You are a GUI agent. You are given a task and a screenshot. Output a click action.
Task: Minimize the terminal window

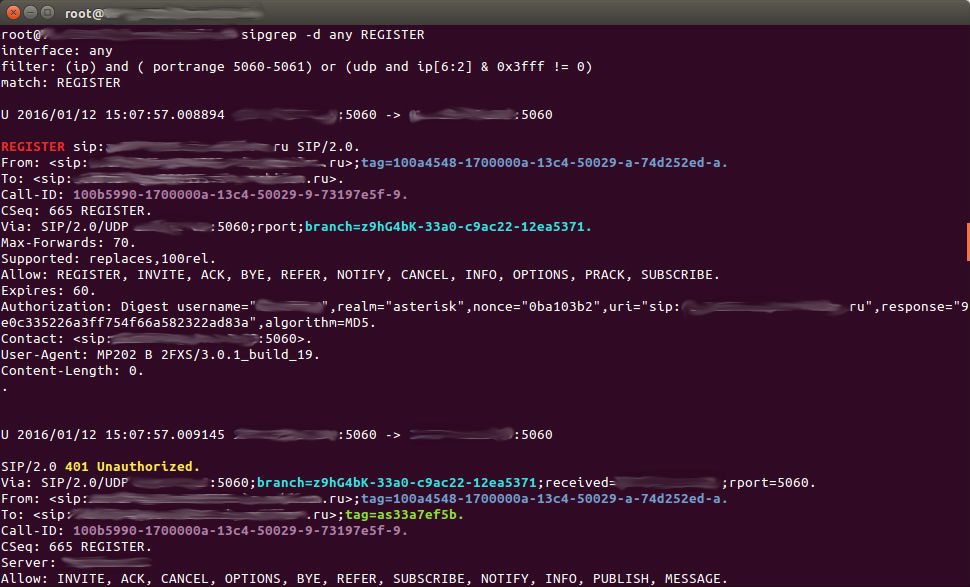coord(28,12)
